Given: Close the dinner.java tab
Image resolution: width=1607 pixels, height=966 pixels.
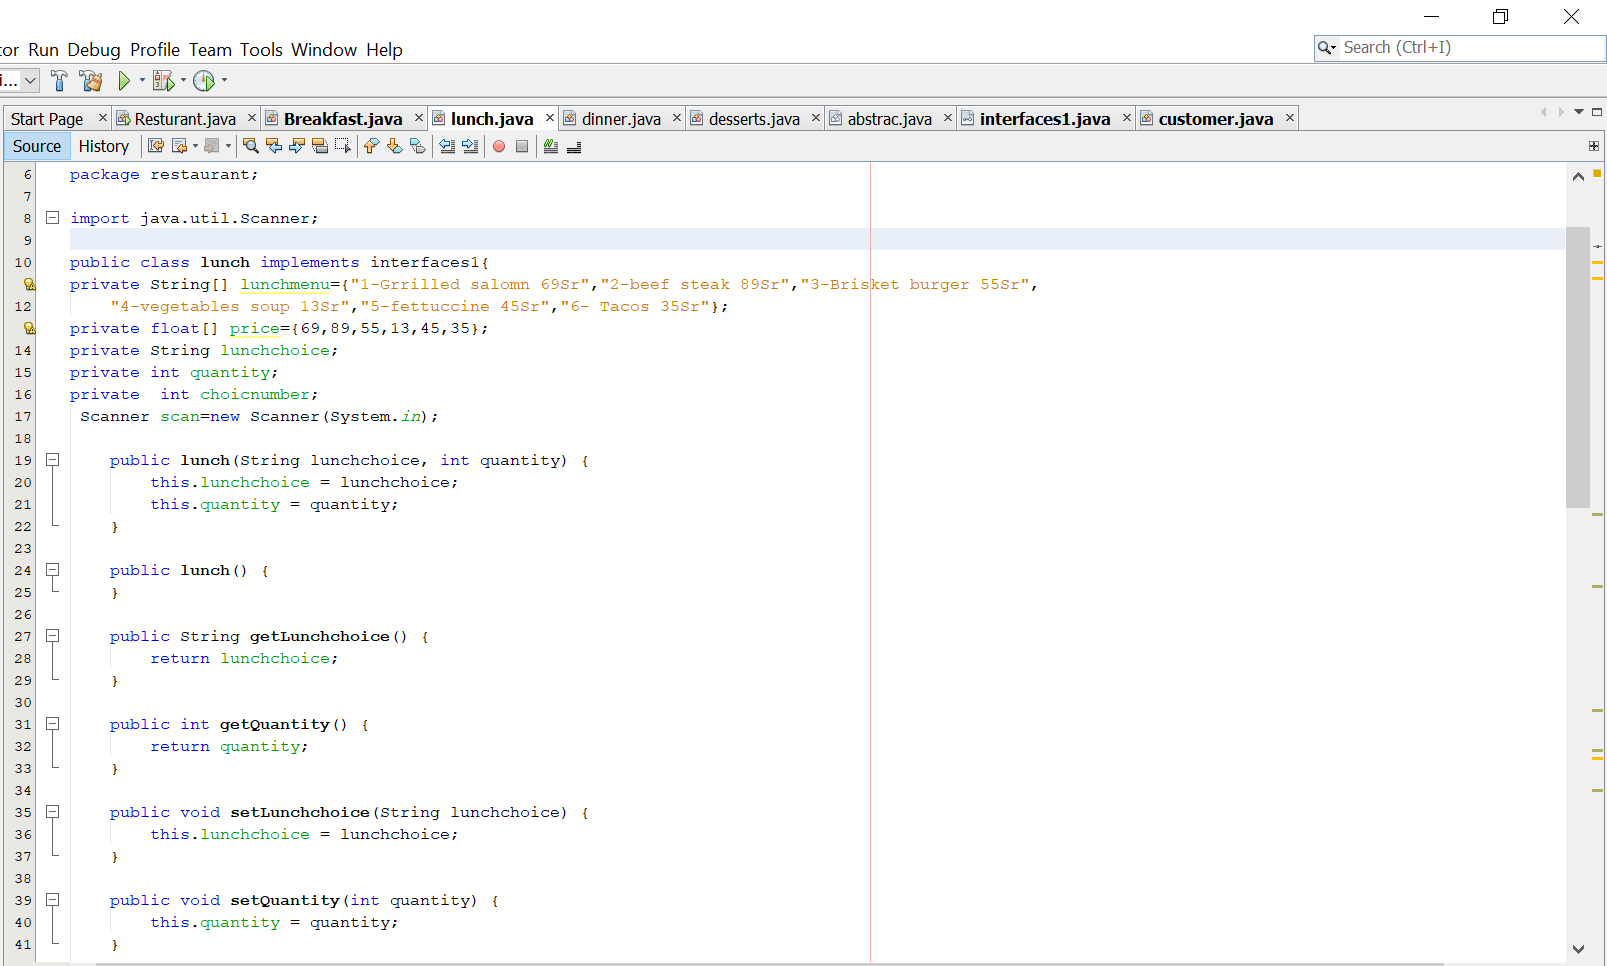Looking at the screenshot, I should point(677,118).
